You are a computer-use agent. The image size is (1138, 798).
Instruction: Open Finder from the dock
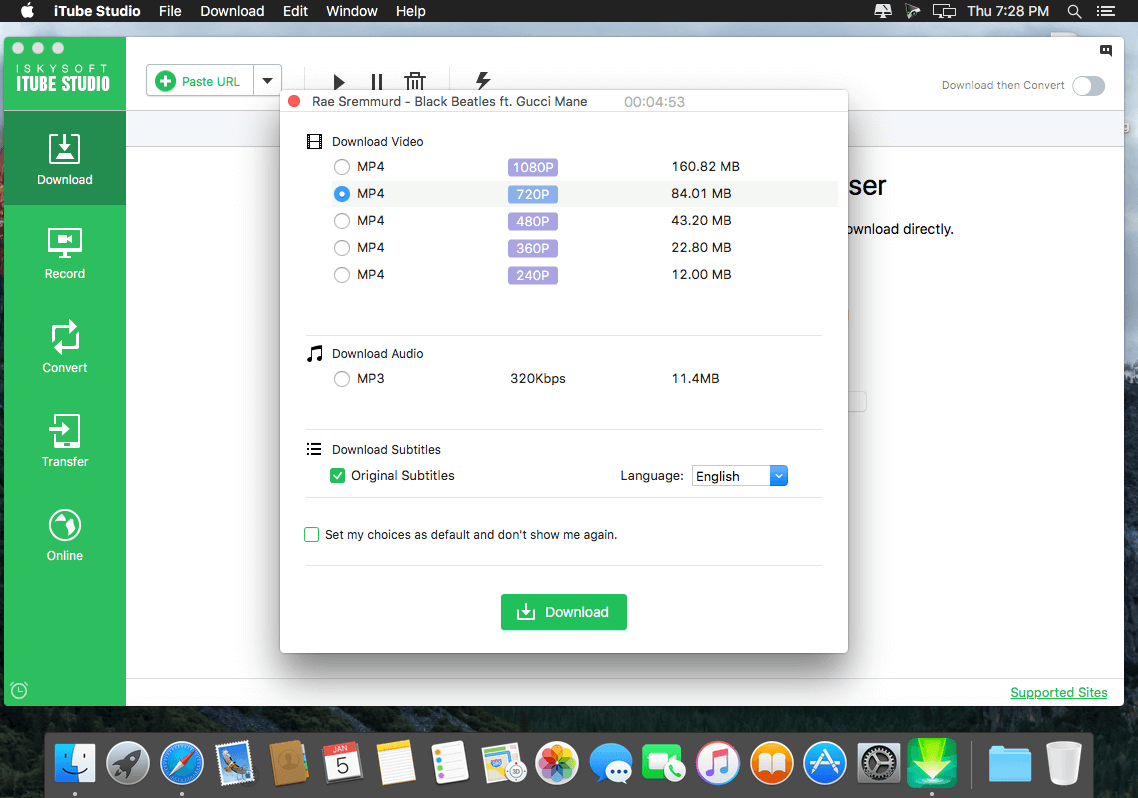(75, 763)
